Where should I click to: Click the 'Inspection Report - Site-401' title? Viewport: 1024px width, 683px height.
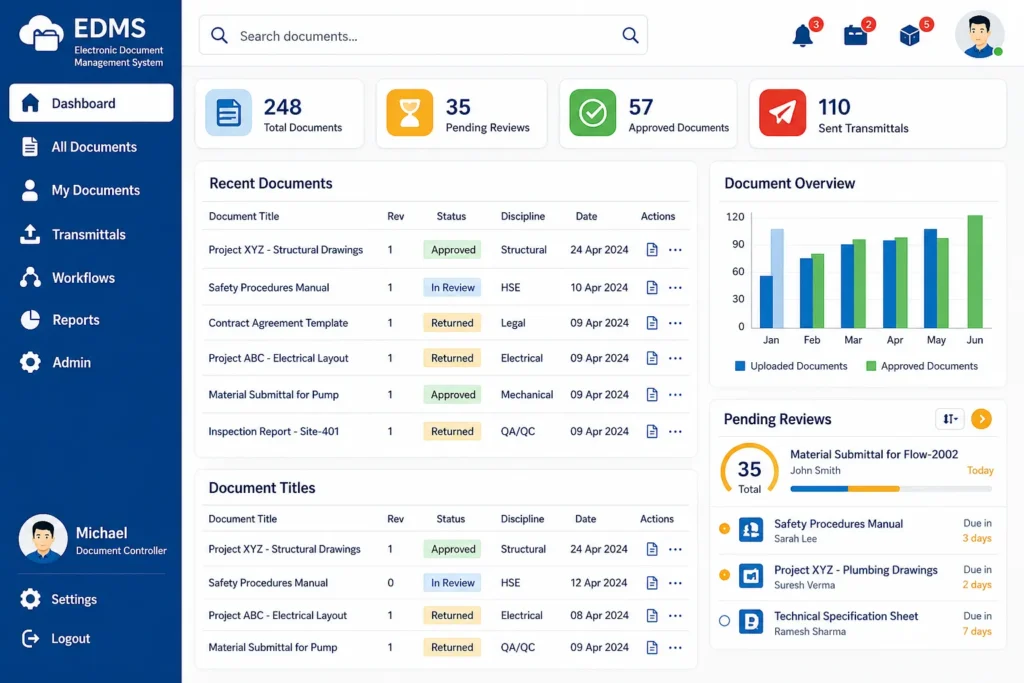coord(274,431)
